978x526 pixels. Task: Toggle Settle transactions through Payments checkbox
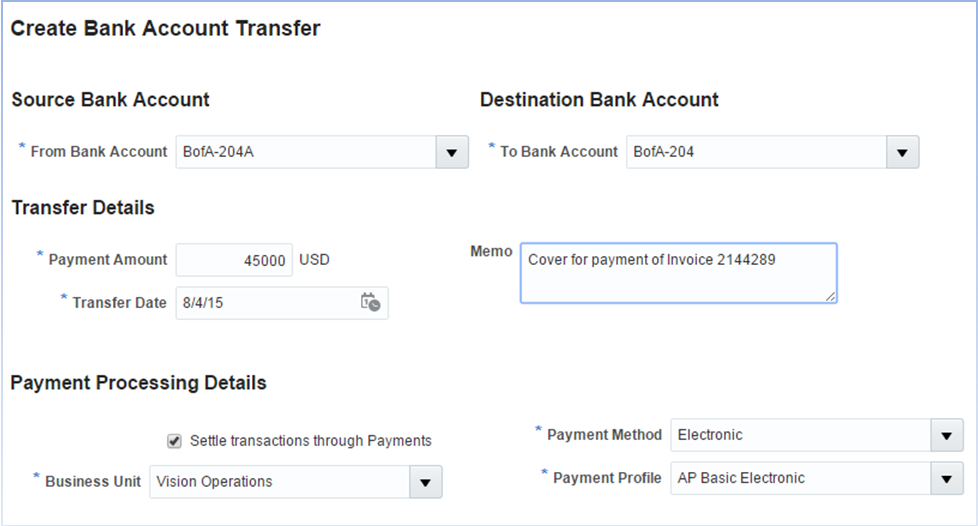[174, 440]
